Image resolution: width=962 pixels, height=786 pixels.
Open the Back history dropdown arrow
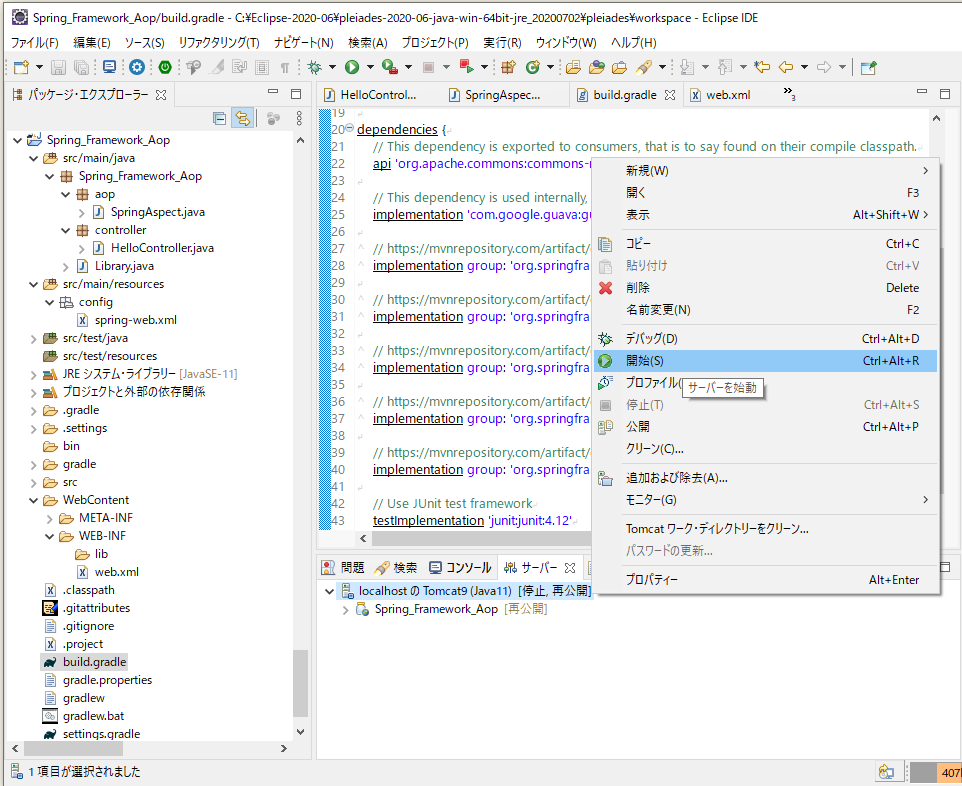(x=804, y=67)
